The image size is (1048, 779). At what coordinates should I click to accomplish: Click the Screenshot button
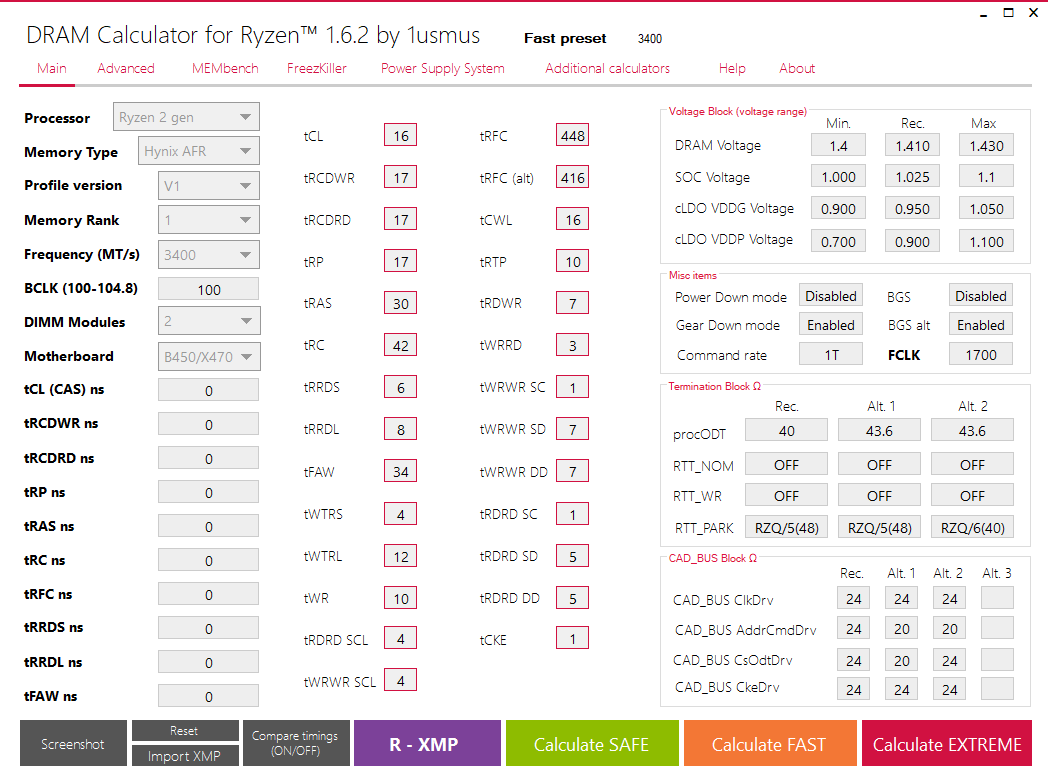[x=73, y=744]
